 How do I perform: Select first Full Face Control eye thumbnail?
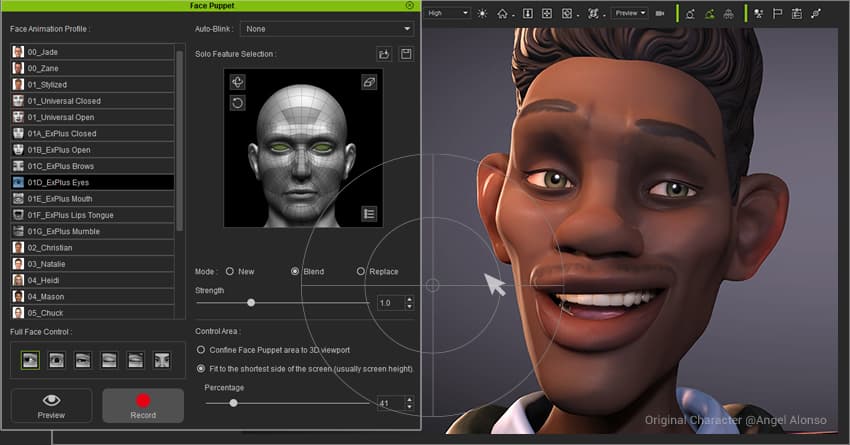pos(30,360)
